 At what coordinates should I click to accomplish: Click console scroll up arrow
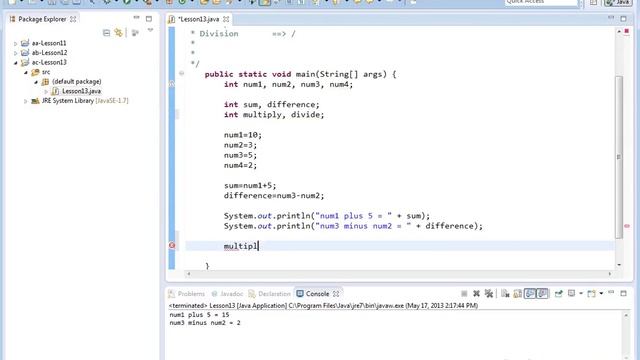(x=626, y=315)
